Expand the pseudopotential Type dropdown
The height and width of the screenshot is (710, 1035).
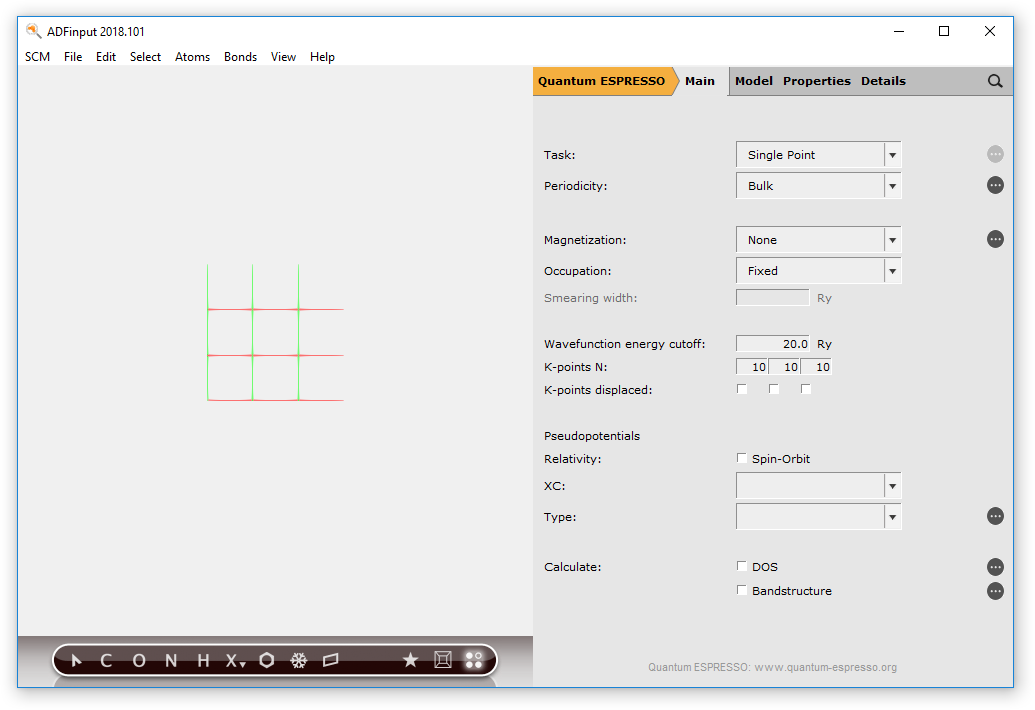[818, 517]
